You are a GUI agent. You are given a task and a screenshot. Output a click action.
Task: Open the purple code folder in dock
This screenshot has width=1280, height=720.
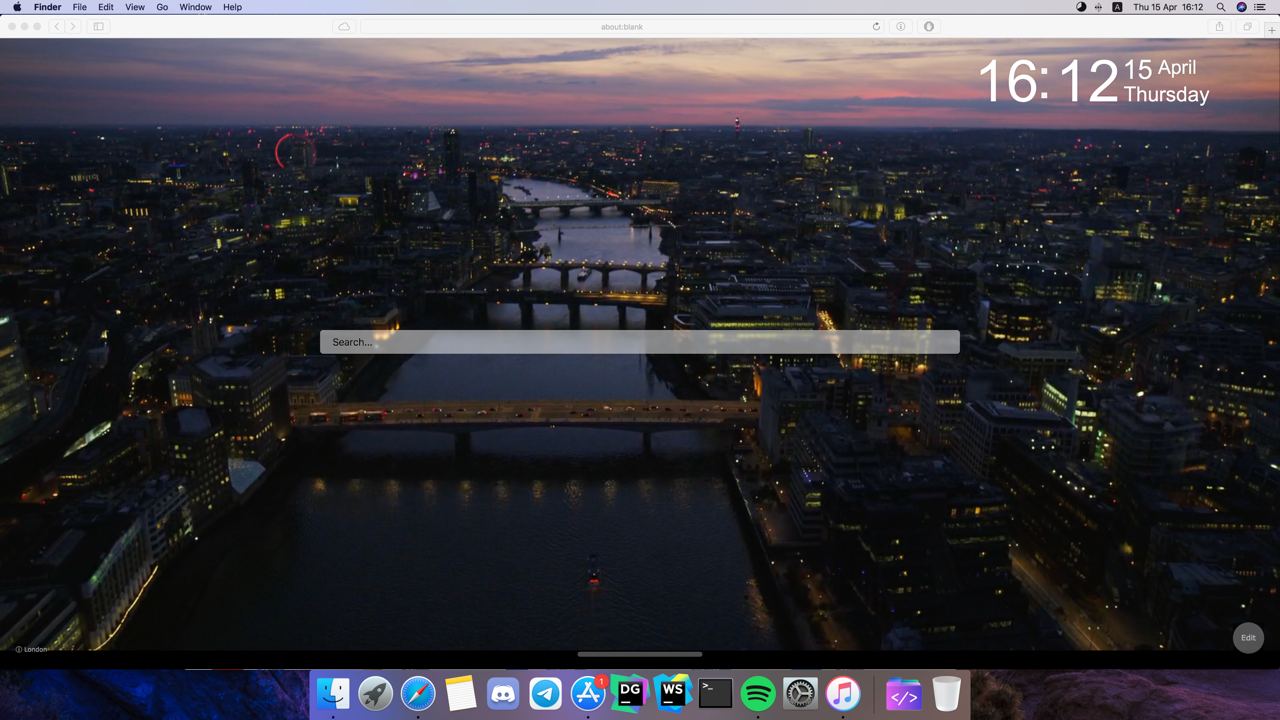tap(904, 694)
